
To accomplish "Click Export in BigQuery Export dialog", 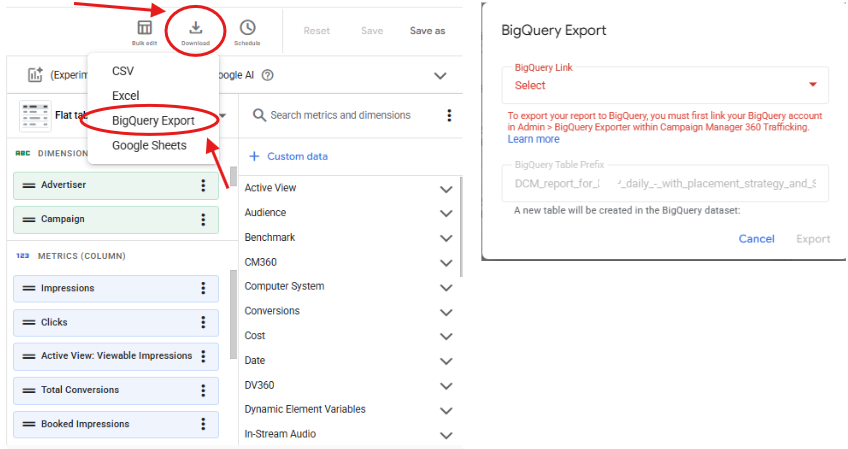I will [x=813, y=239].
